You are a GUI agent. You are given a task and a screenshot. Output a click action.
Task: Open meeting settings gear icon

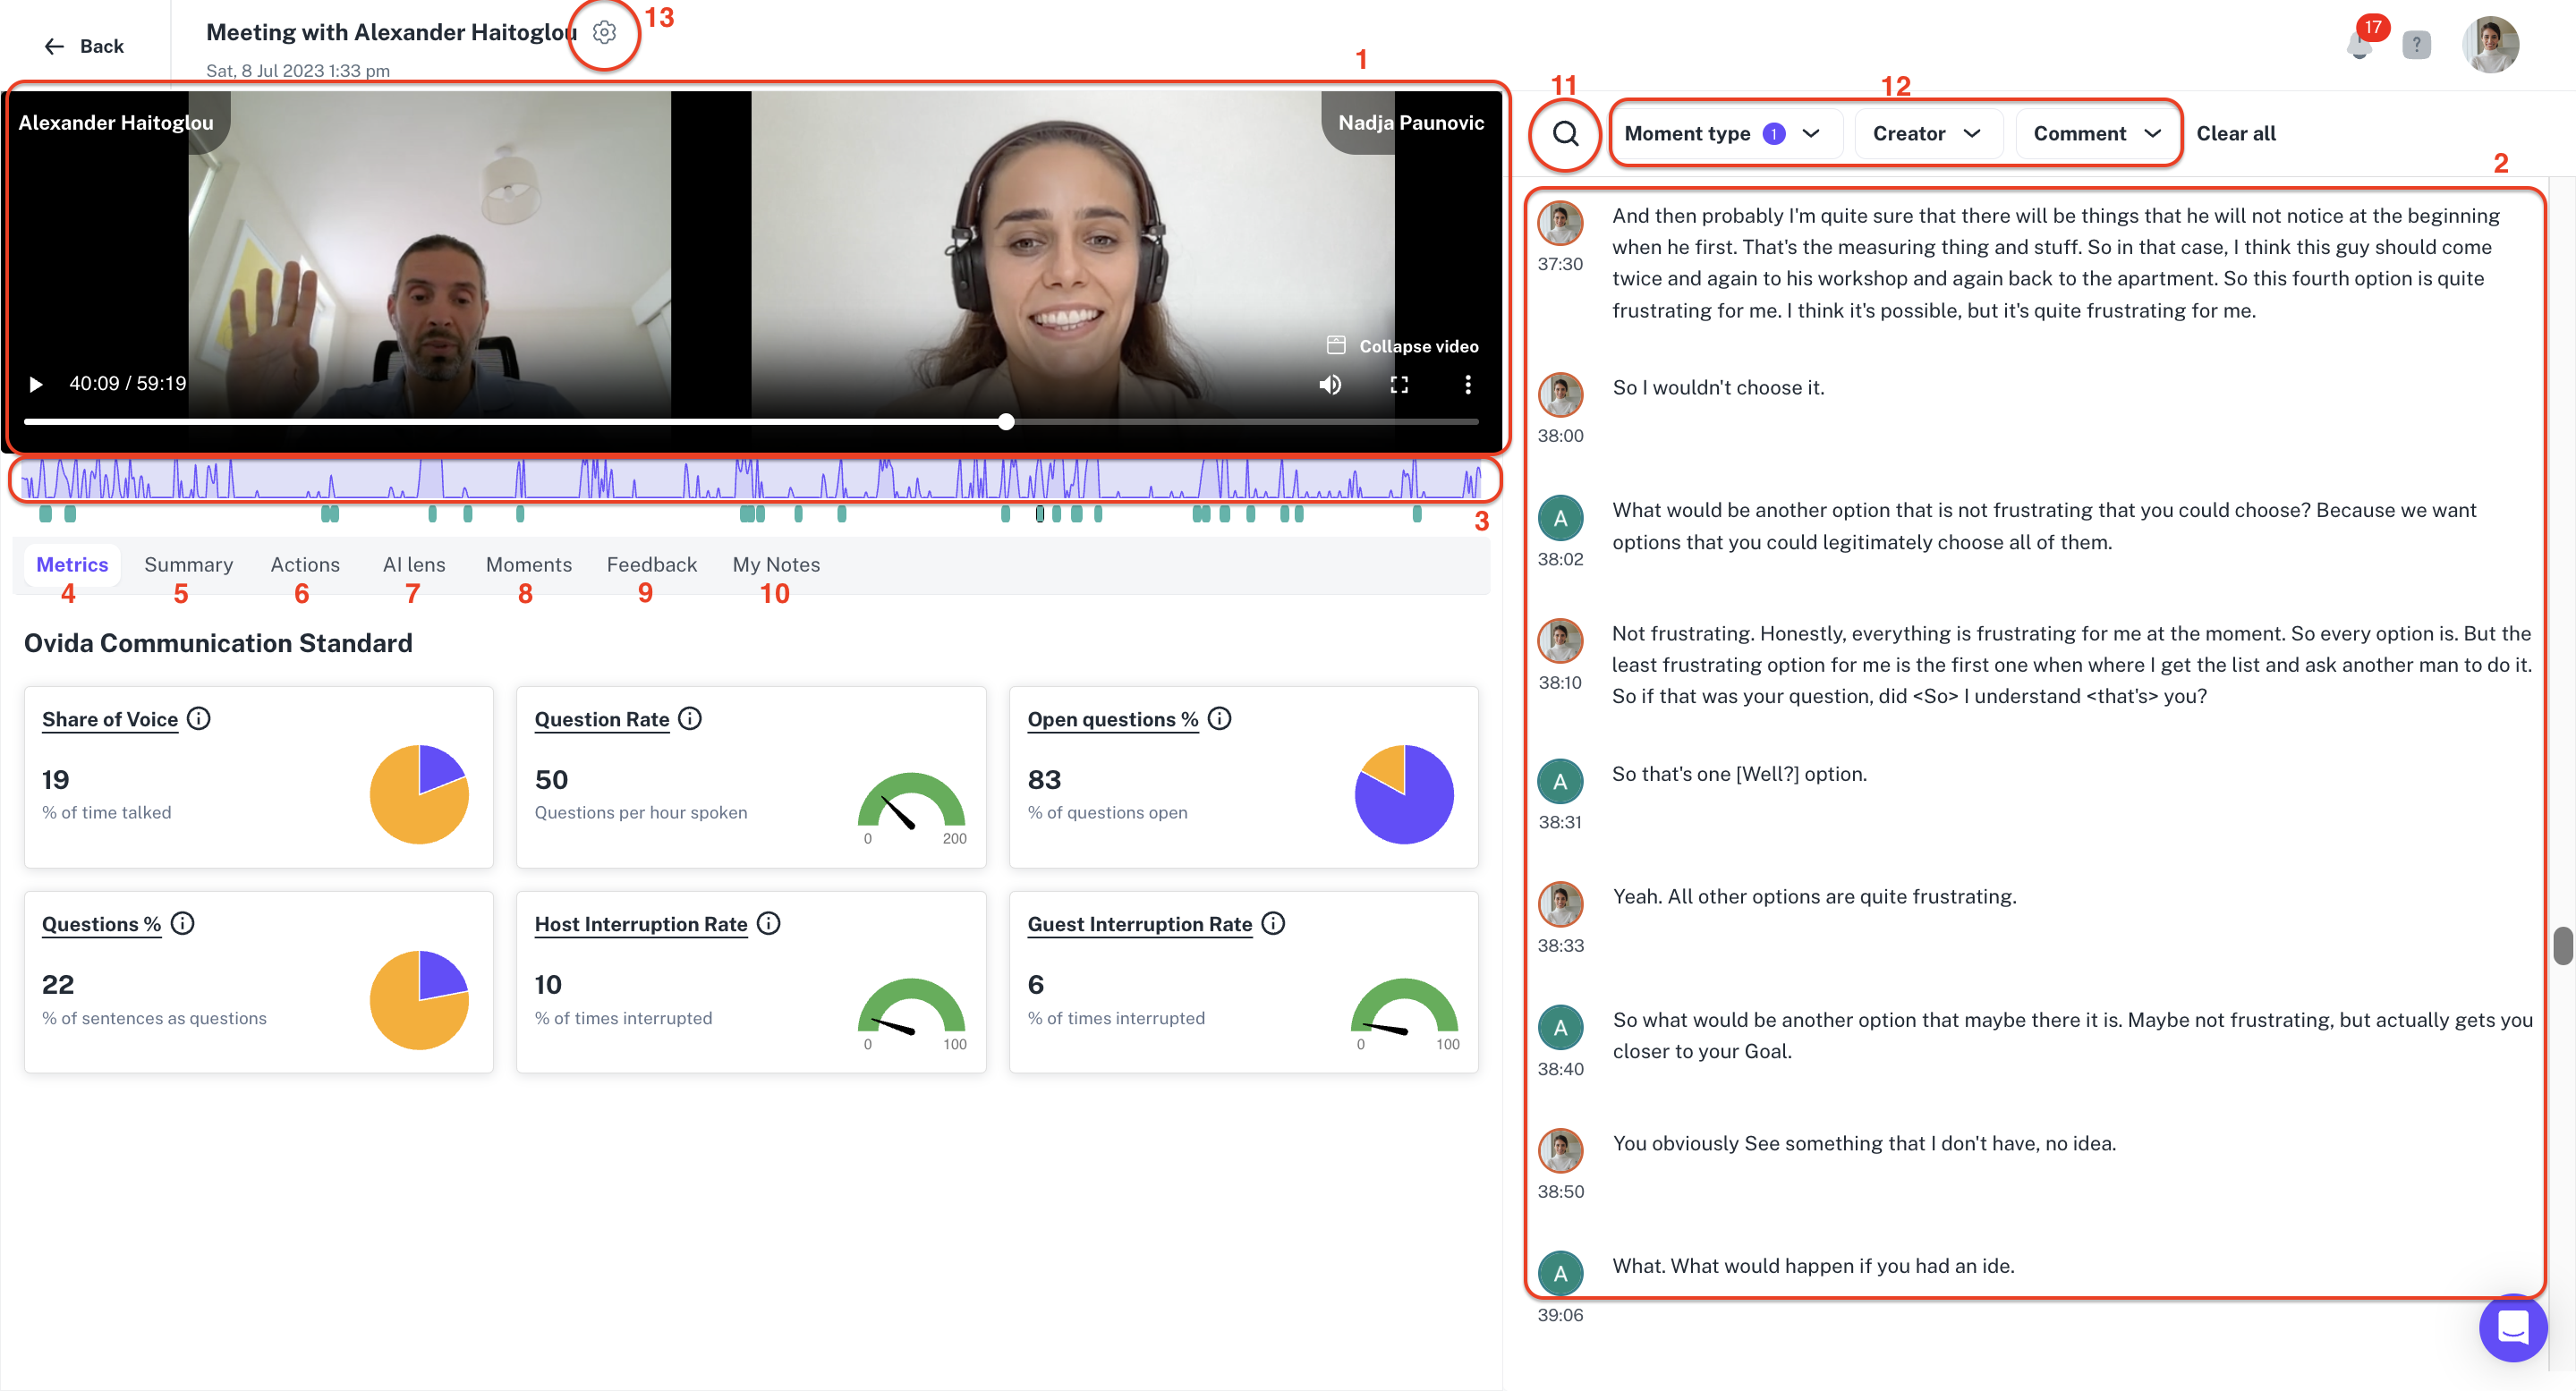604,33
